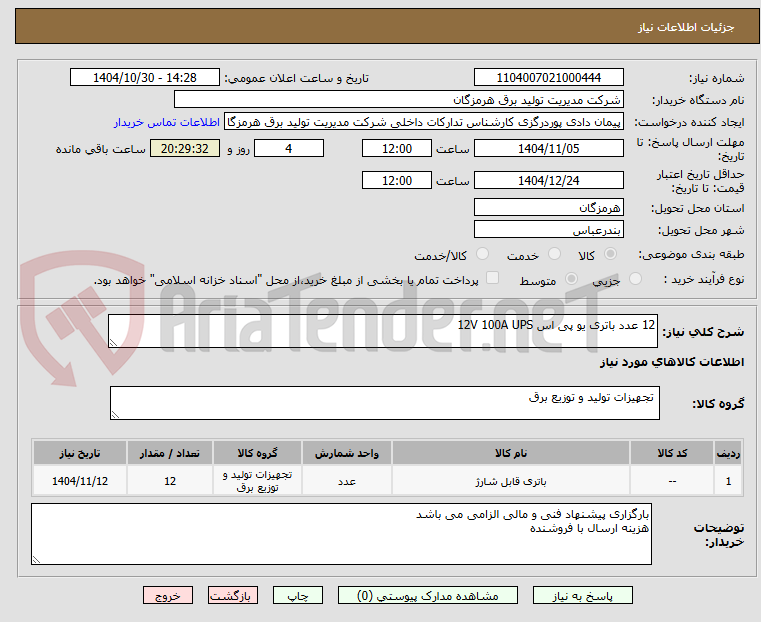The image size is (761, 622).
Task: Click the بازگشت back button
Action: pyautogui.click(x=233, y=595)
